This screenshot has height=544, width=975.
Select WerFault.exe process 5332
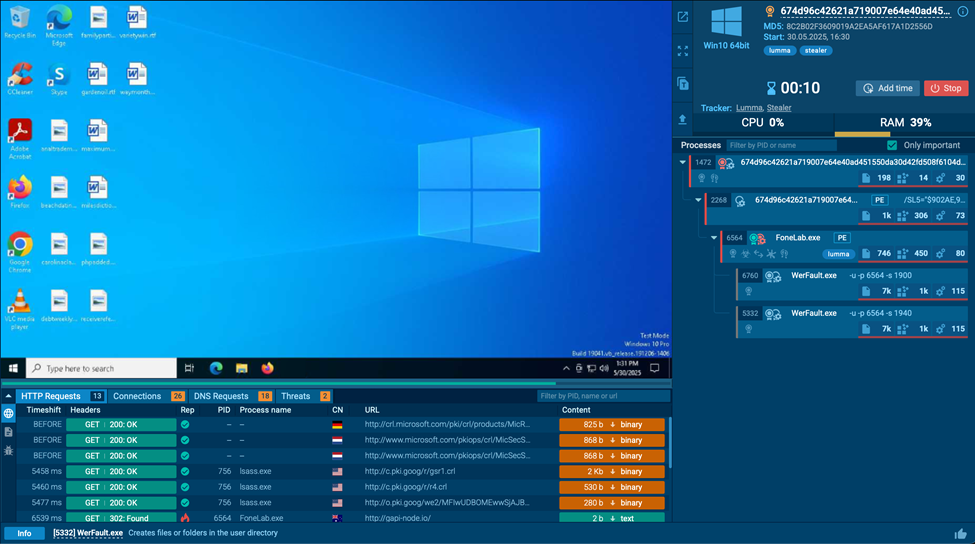(x=853, y=321)
